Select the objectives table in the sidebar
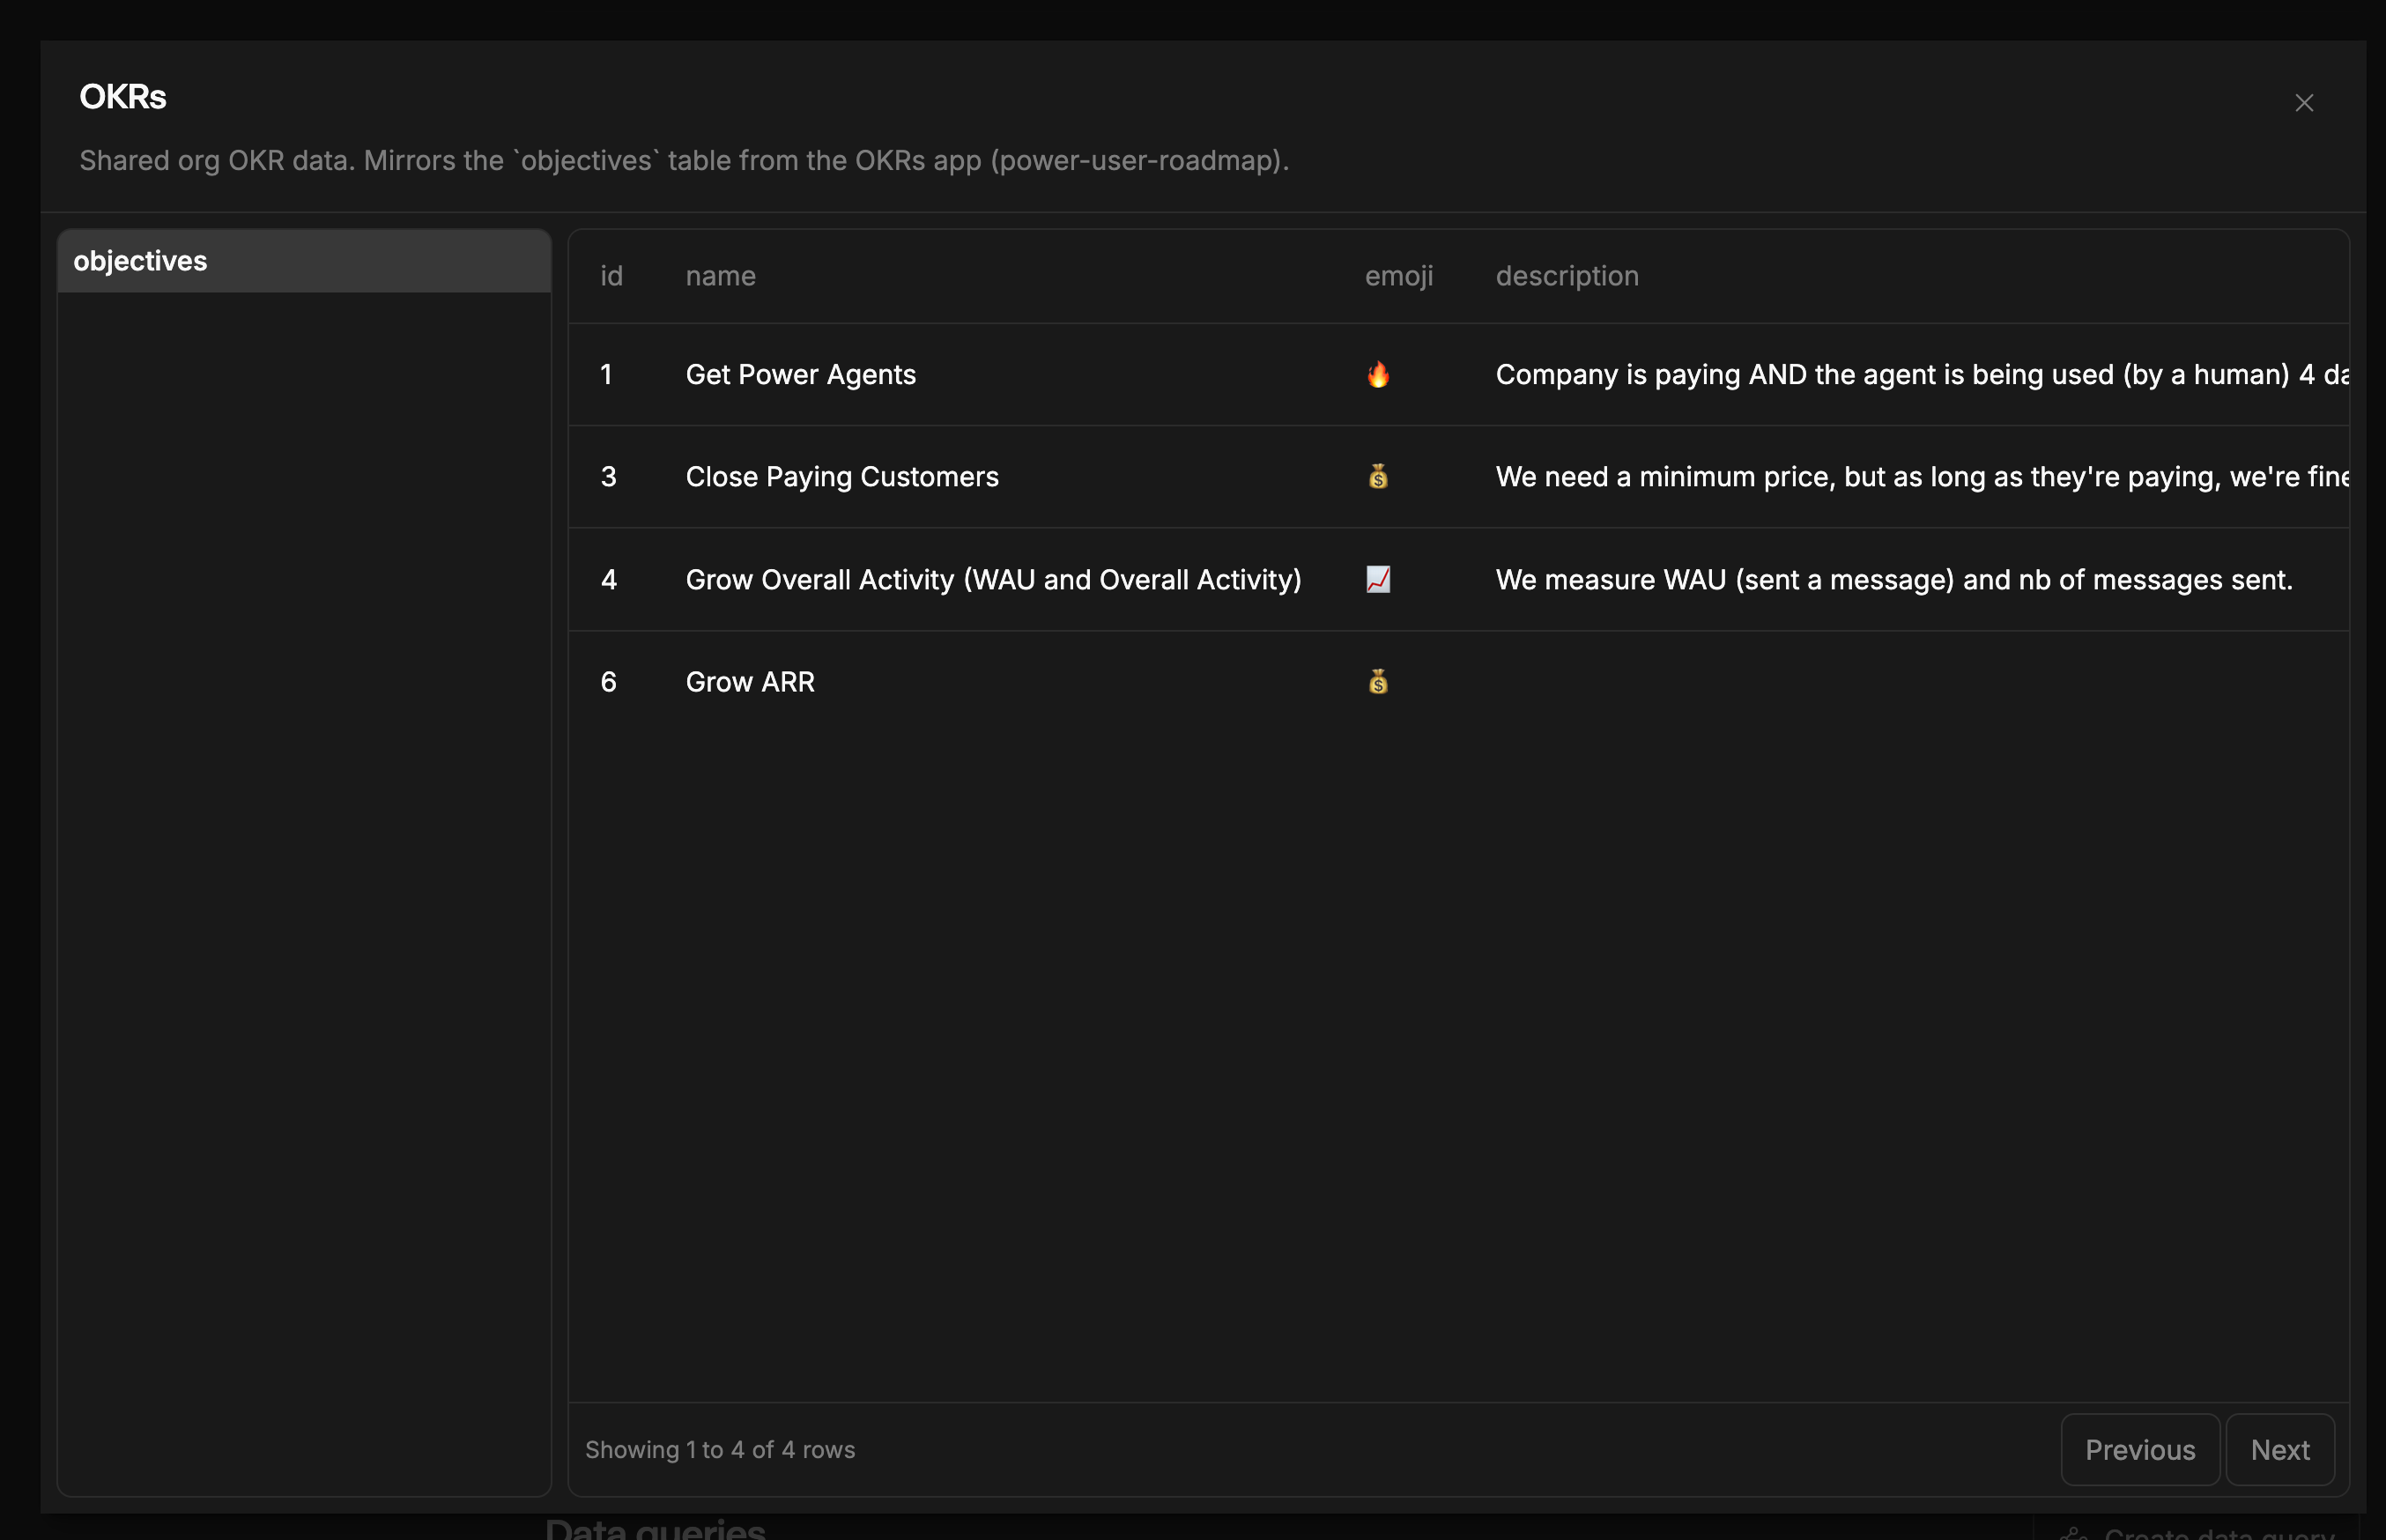Image resolution: width=2386 pixels, height=1540 pixels. [x=304, y=261]
